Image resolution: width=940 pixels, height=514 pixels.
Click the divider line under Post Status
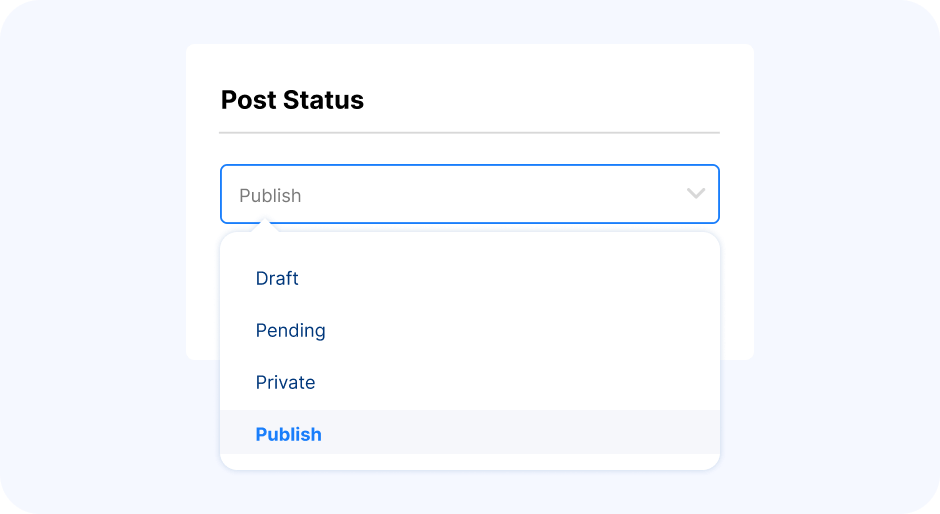pyautogui.click(x=469, y=133)
